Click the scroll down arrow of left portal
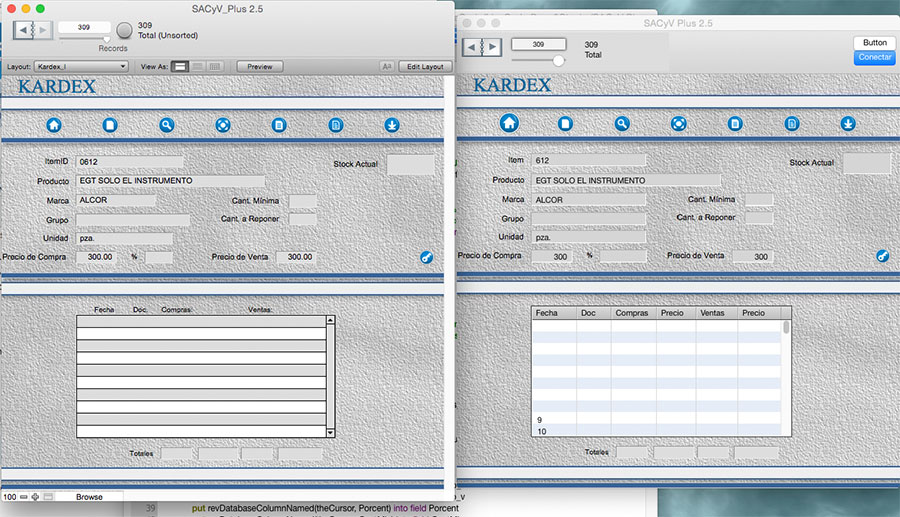This screenshot has height=517, width=900. point(331,432)
